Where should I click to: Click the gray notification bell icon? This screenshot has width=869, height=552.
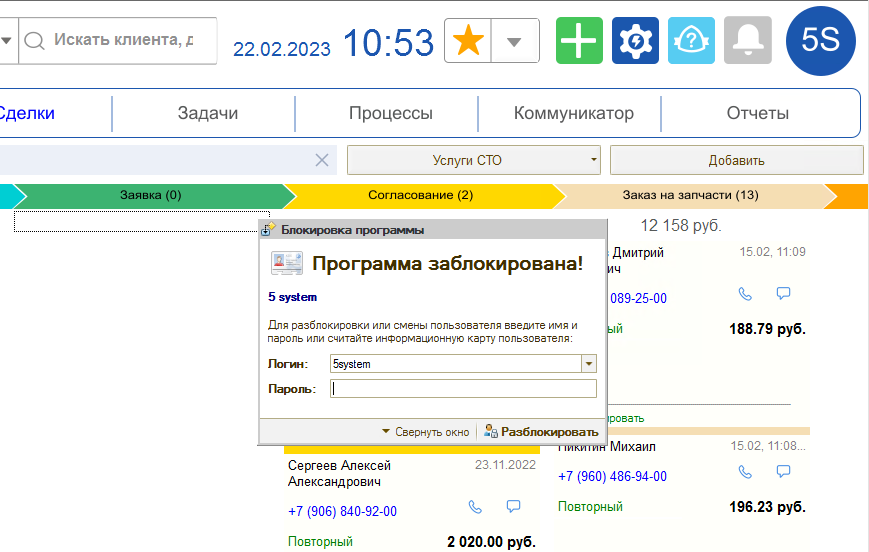coord(748,40)
